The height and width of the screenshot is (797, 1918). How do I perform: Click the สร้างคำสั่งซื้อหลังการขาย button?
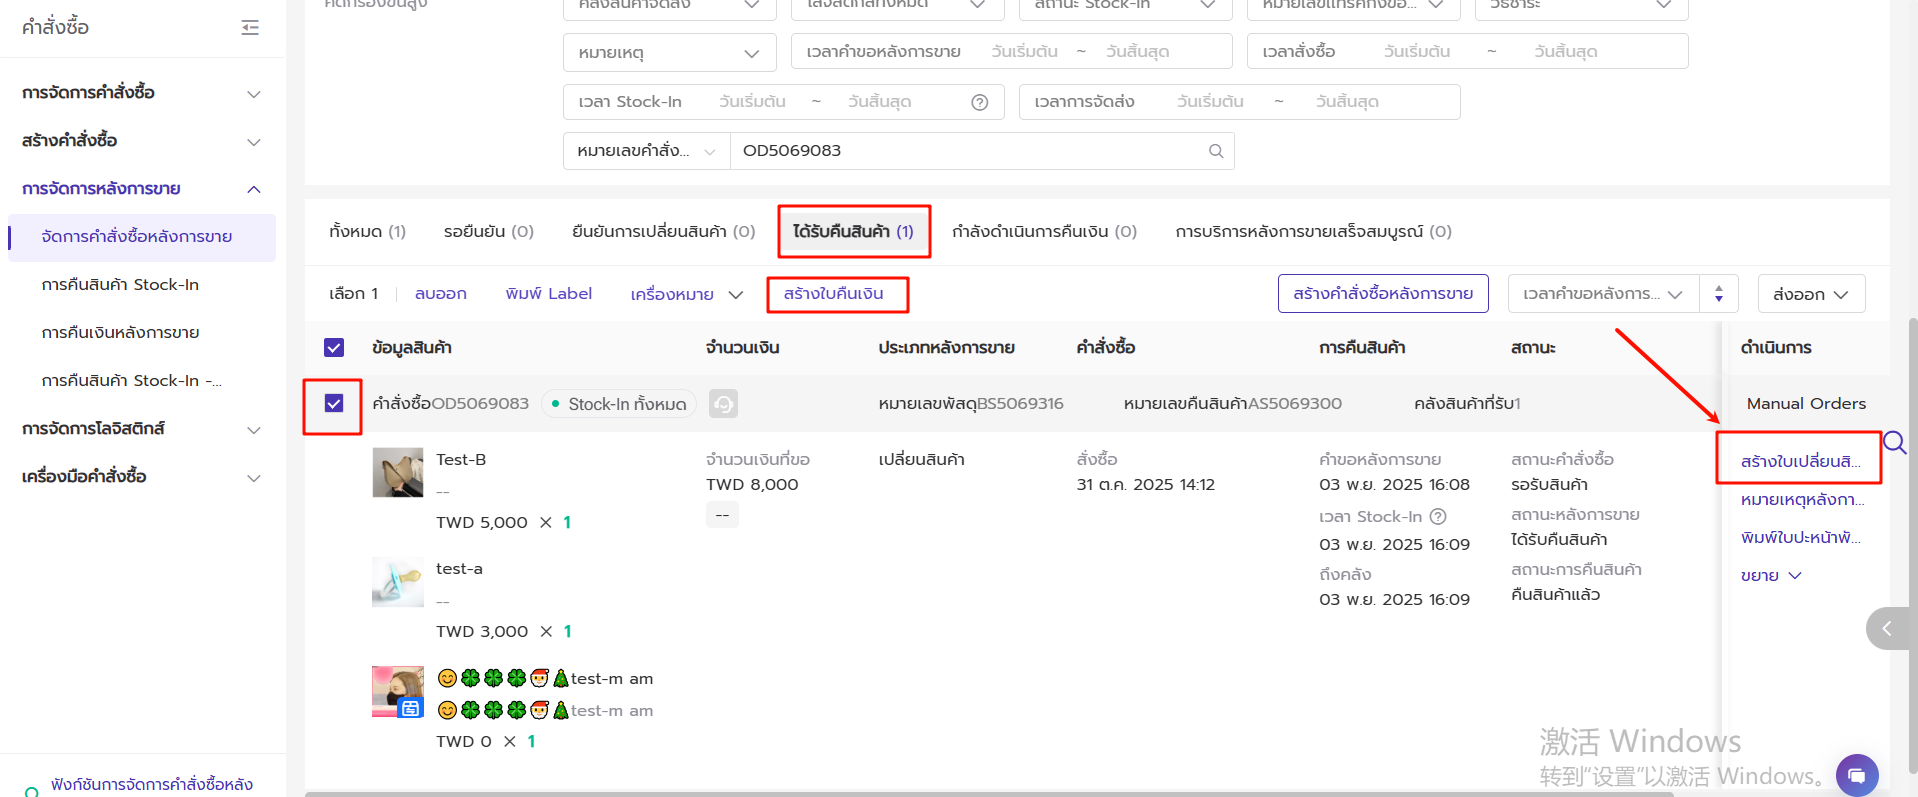[1382, 294]
